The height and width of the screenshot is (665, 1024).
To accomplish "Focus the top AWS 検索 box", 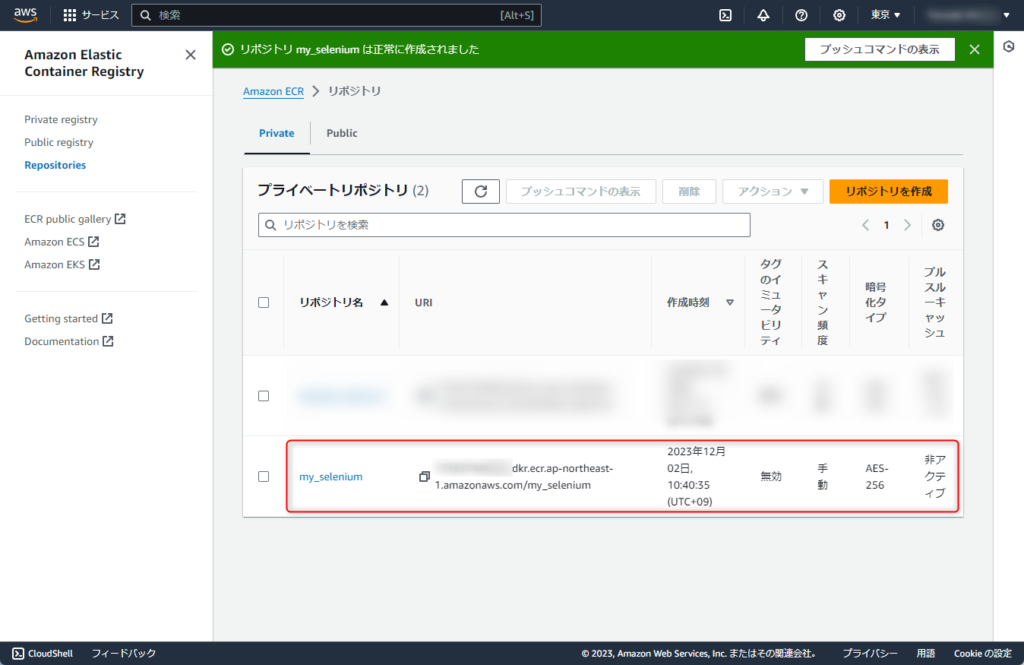I will [x=336, y=15].
